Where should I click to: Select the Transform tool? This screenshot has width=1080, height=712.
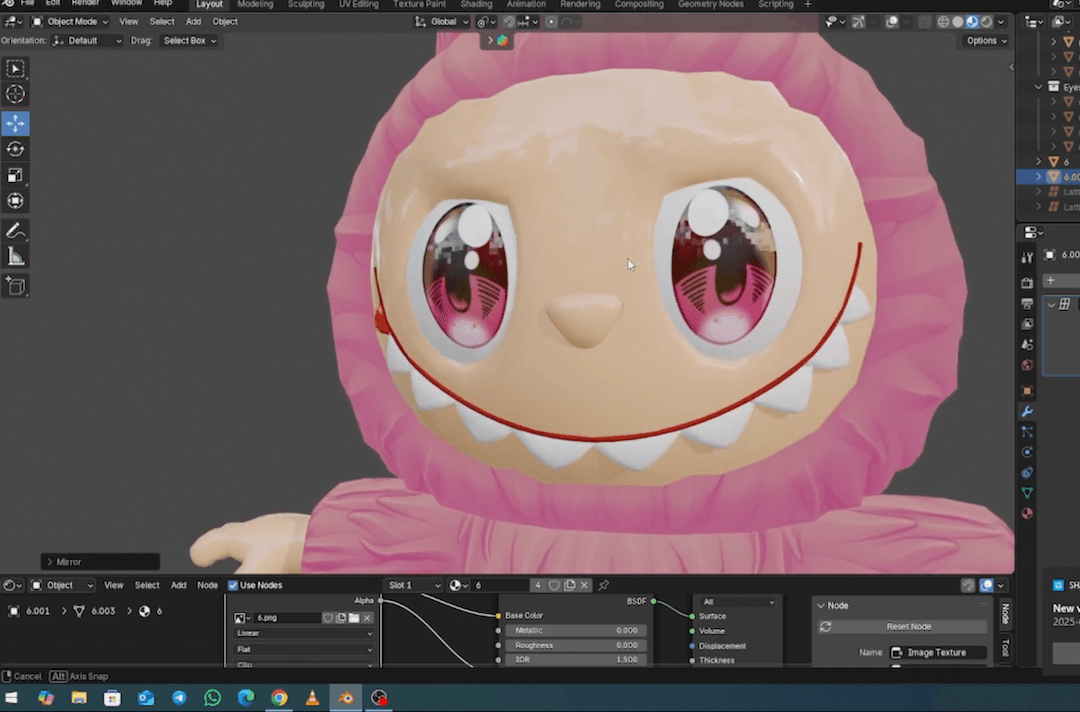[16, 201]
